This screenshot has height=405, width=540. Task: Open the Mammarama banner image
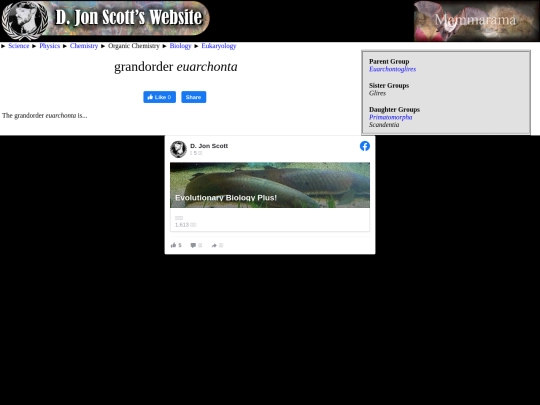(477, 21)
